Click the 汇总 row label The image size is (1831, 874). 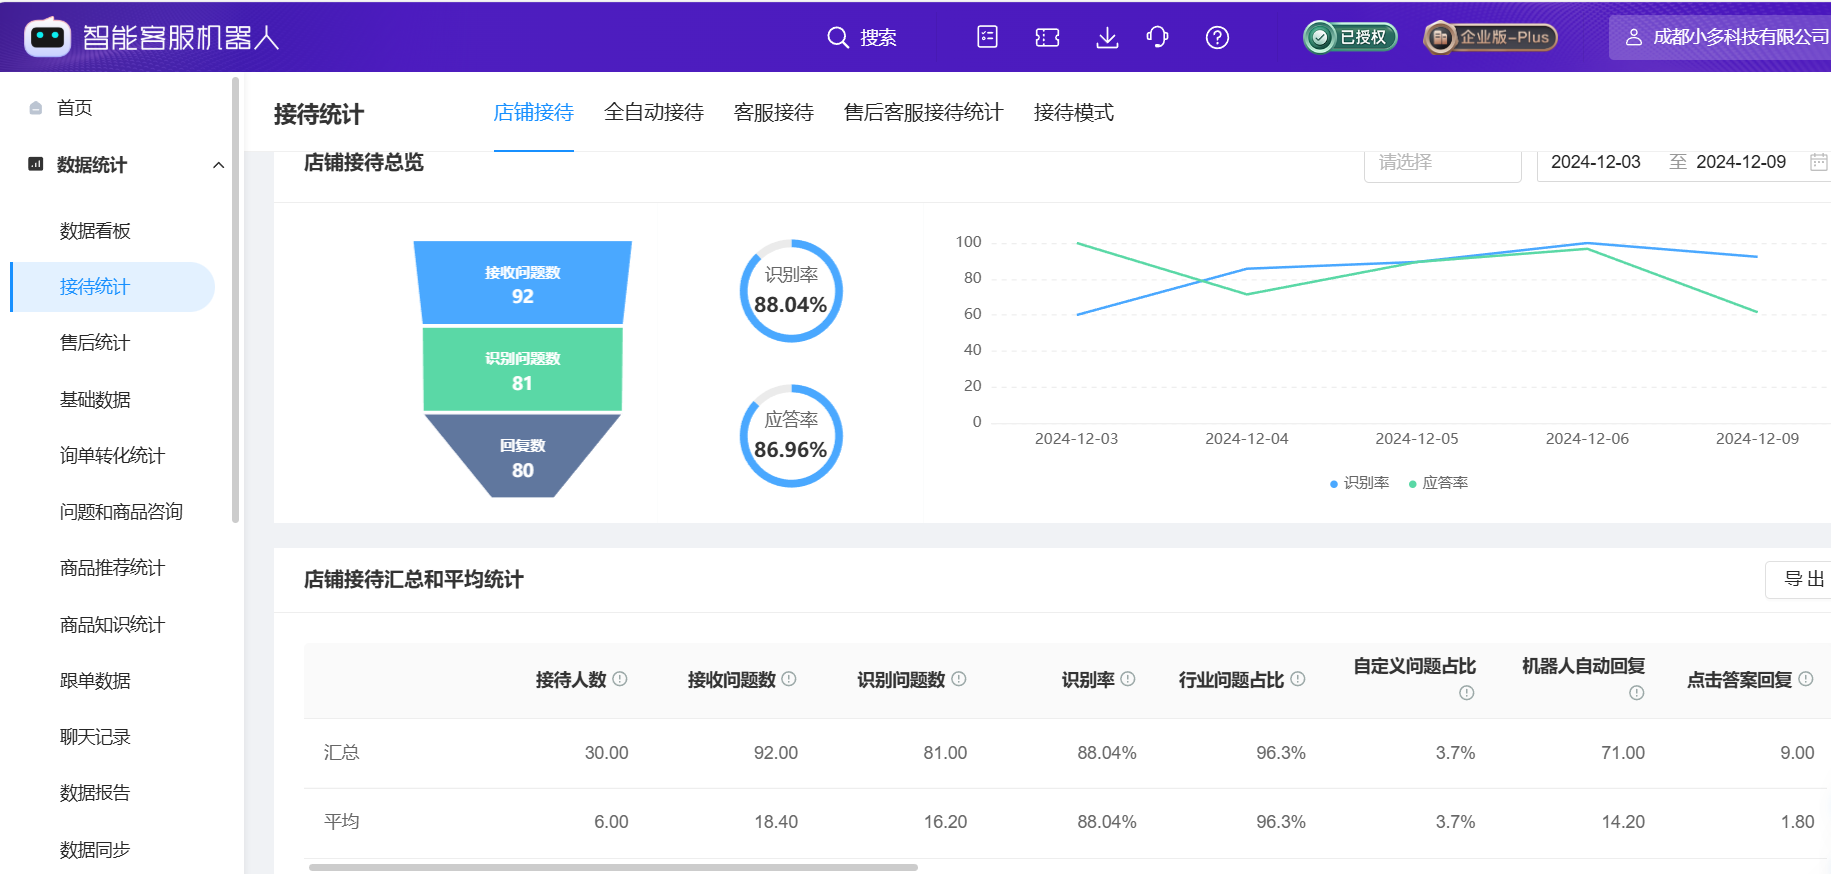(x=341, y=752)
